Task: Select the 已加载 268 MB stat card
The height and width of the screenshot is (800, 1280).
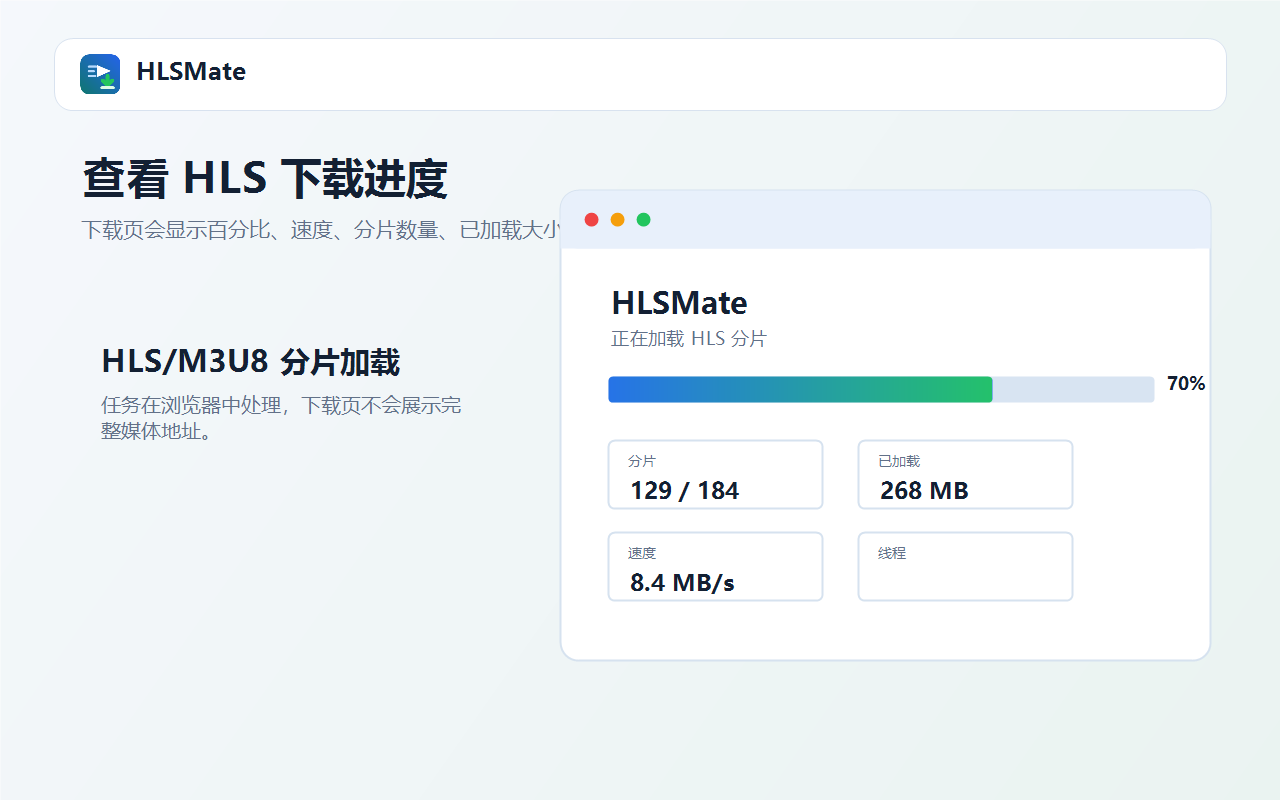Action: click(x=965, y=475)
